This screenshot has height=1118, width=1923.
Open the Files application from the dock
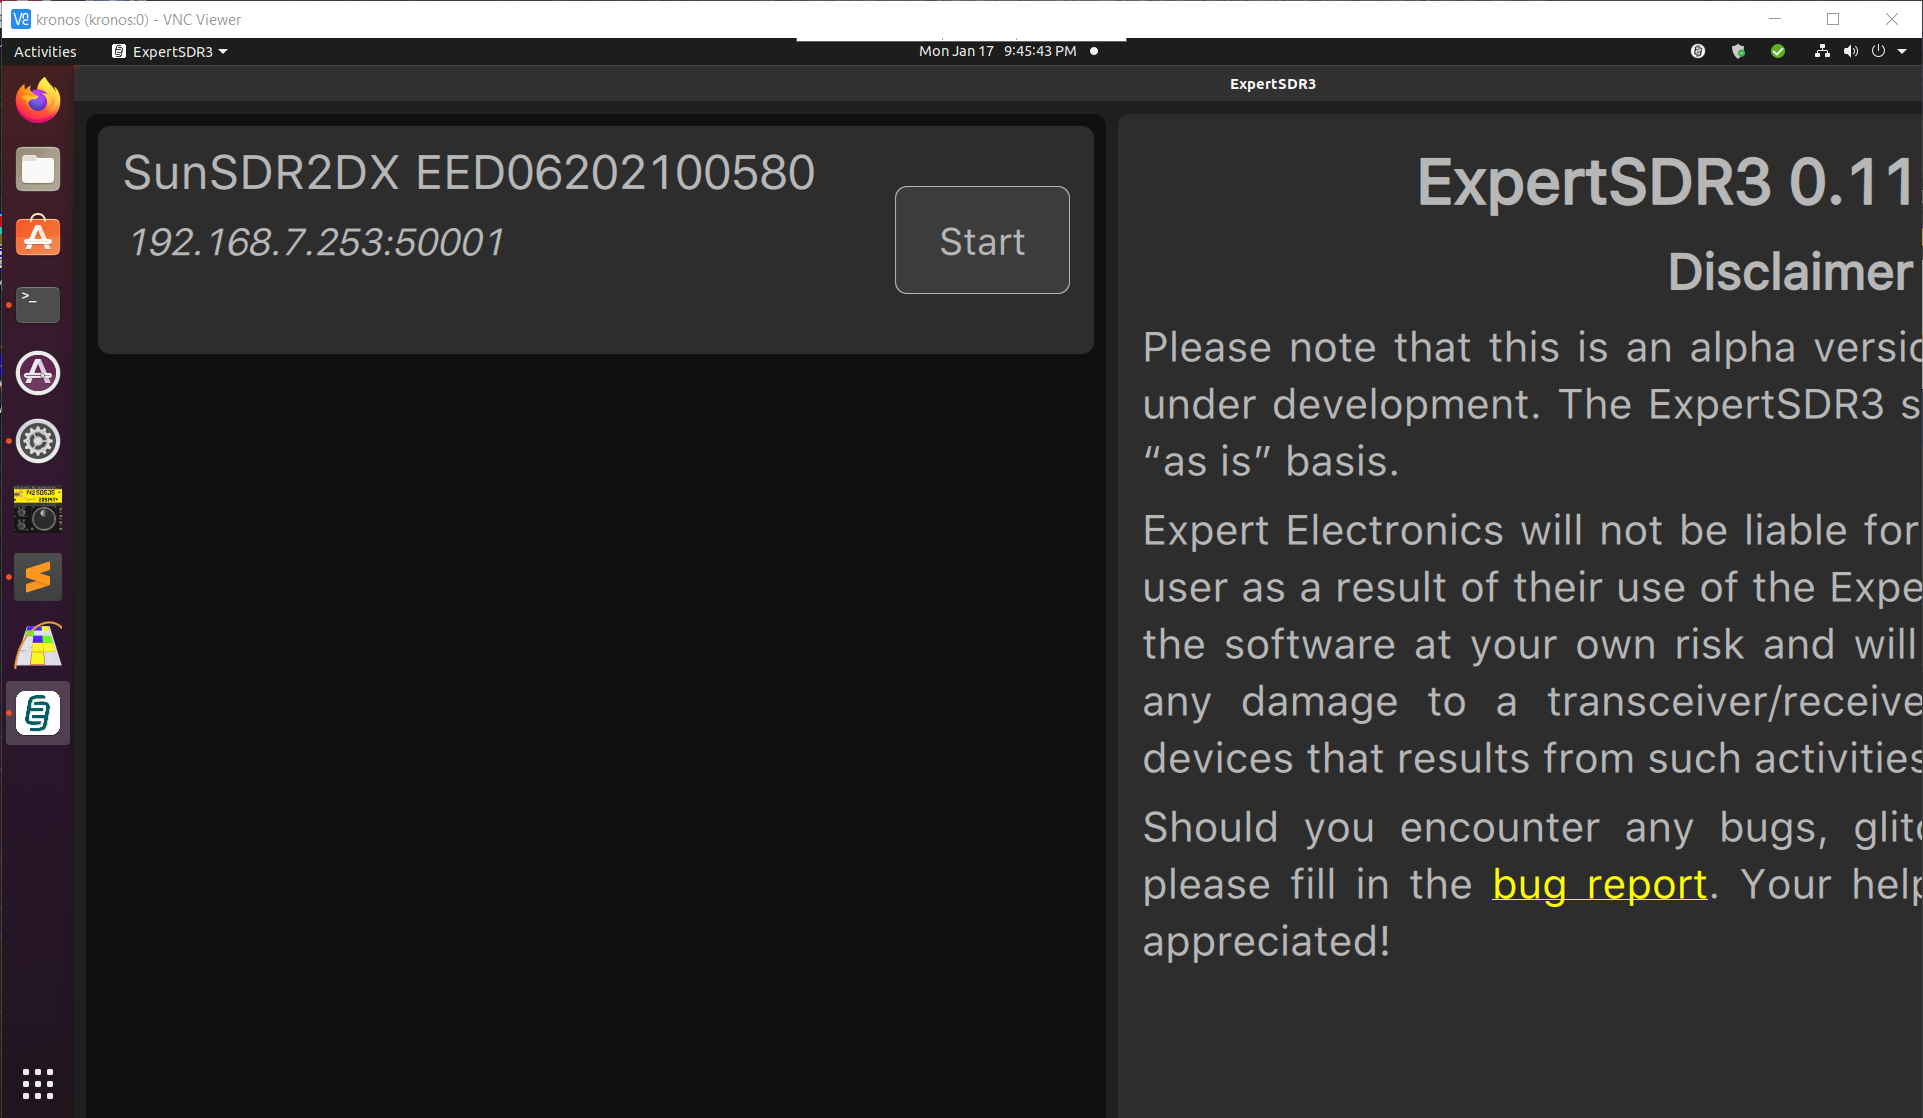pyautogui.click(x=38, y=168)
